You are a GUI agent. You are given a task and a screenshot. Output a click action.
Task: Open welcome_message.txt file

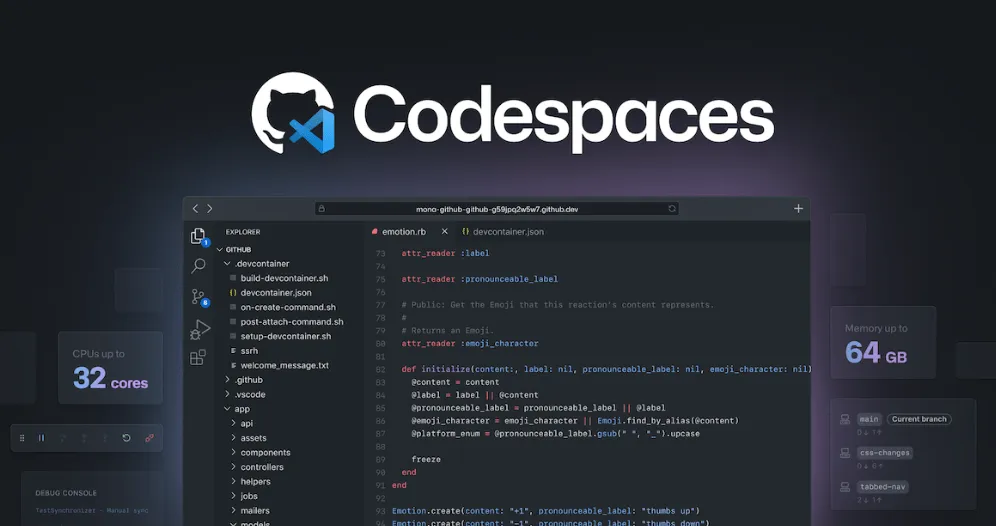285,365
